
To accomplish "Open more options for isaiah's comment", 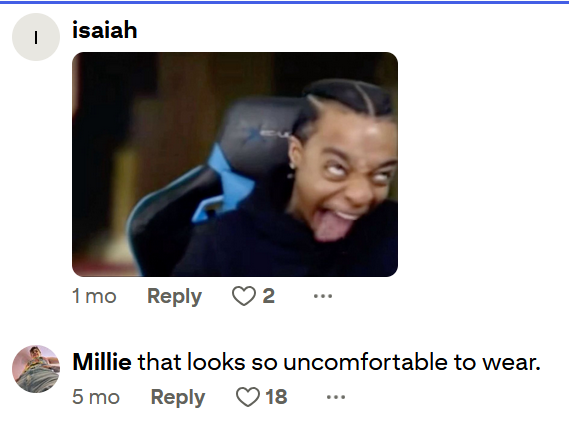I will (x=323, y=296).
